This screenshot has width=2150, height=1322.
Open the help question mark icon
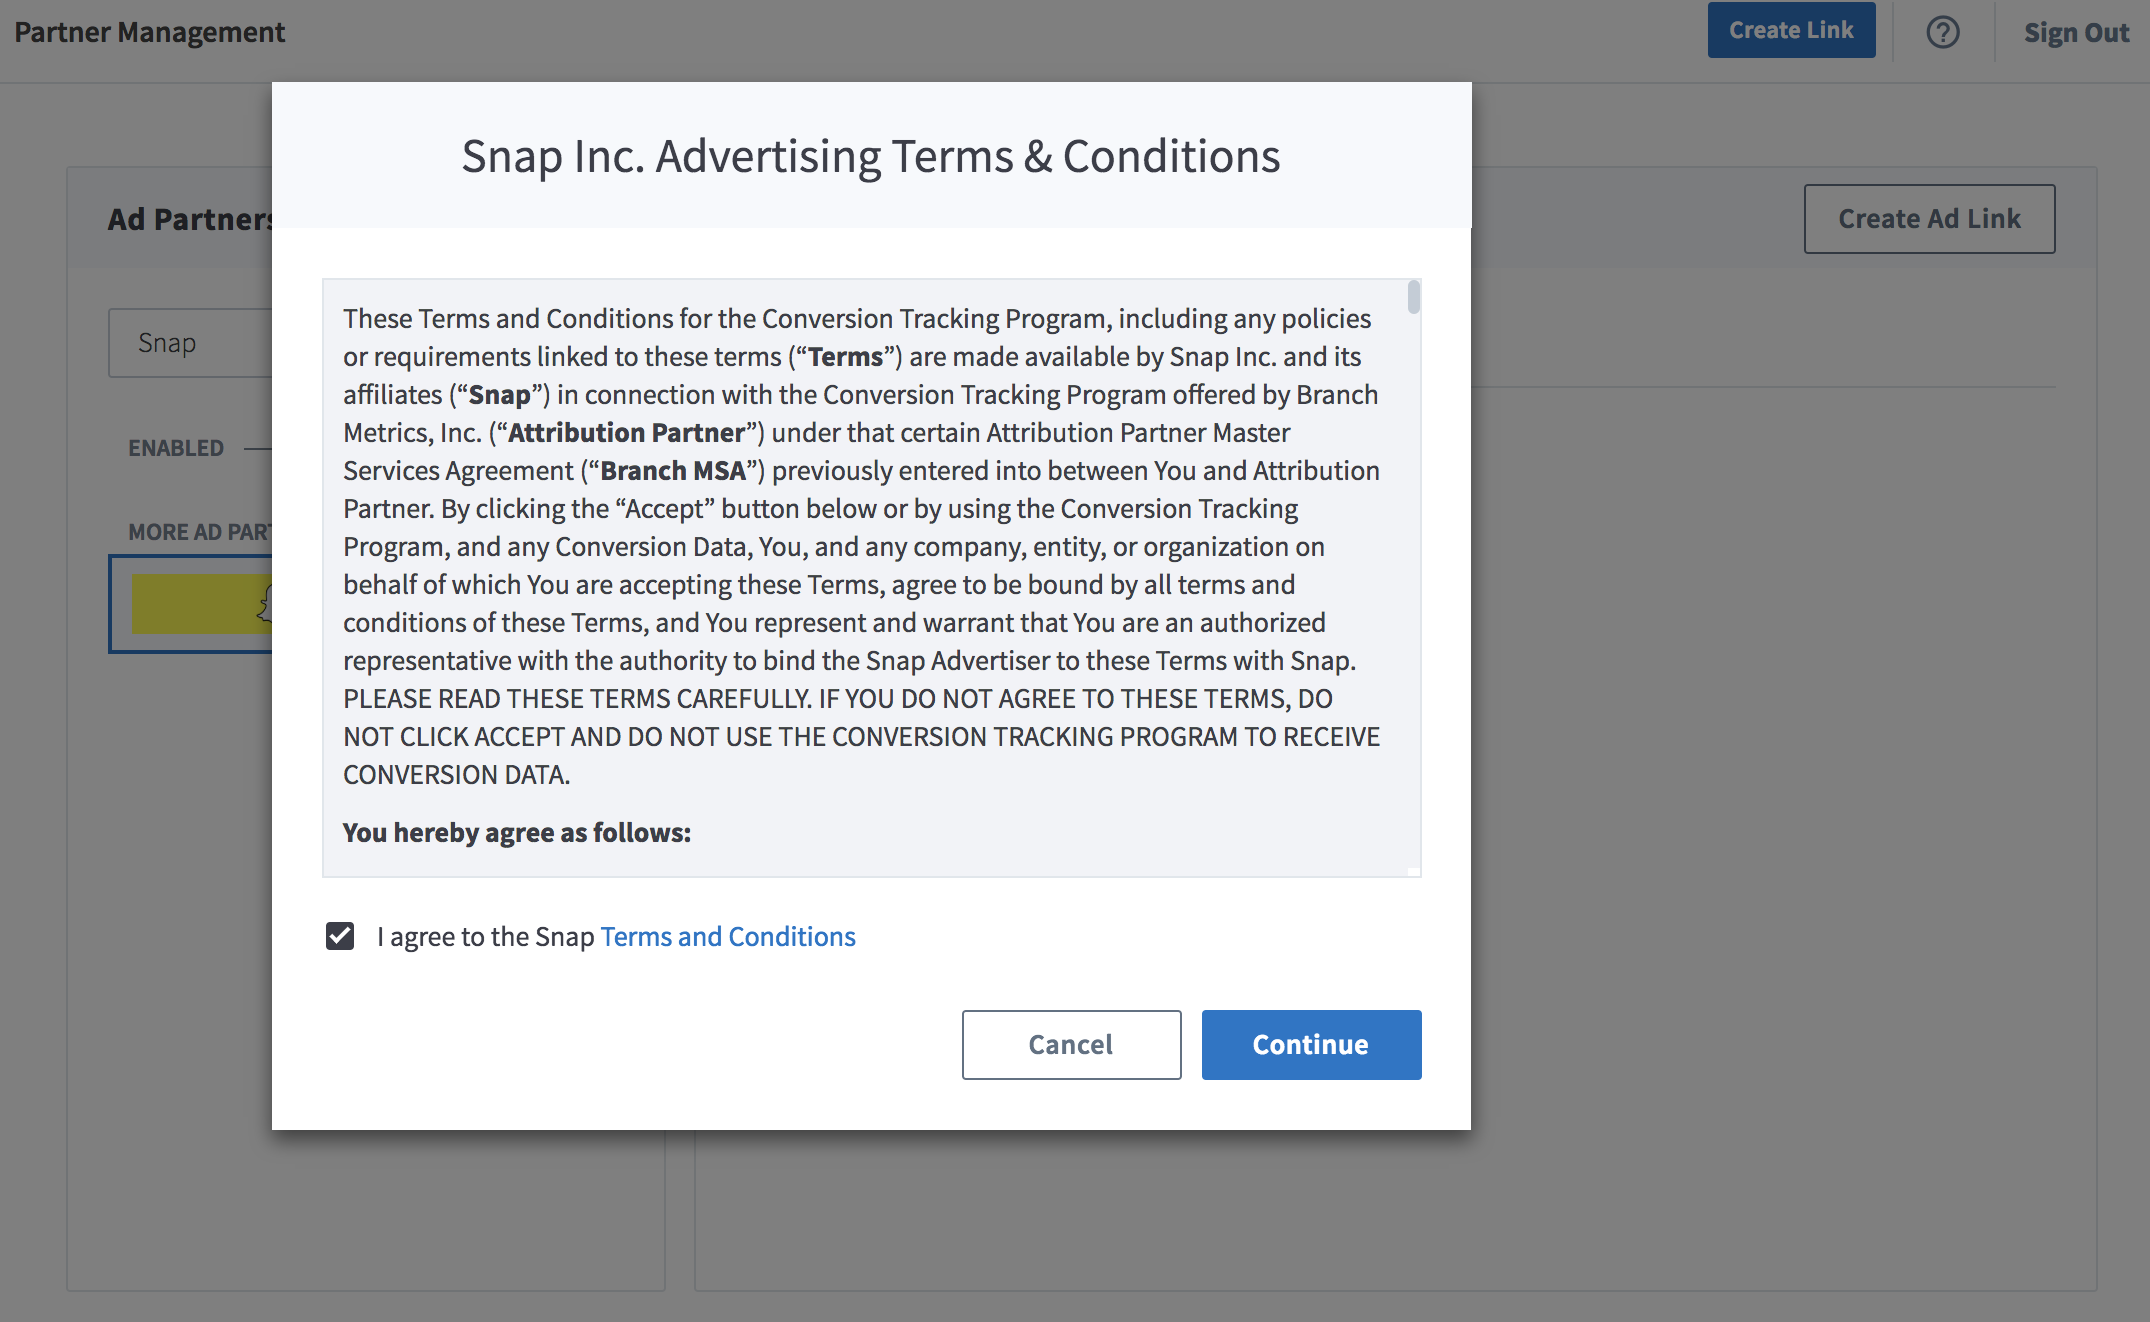pyautogui.click(x=1942, y=33)
